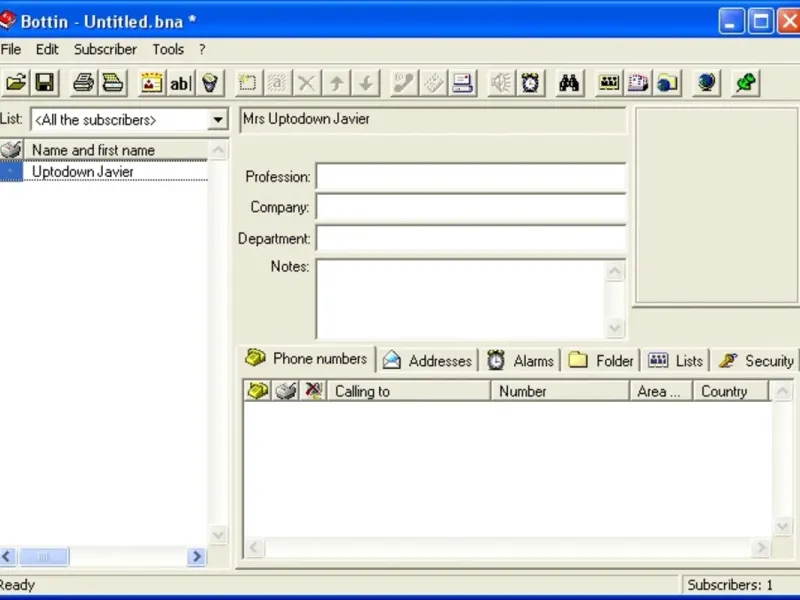Click the new subscriber card icon

[x=151, y=83]
